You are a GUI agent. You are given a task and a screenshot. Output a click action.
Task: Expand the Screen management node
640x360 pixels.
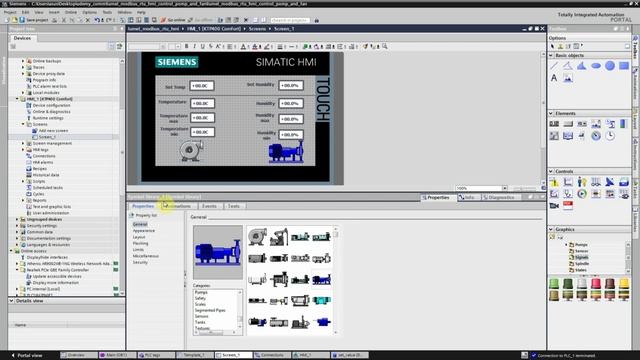point(23,143)
